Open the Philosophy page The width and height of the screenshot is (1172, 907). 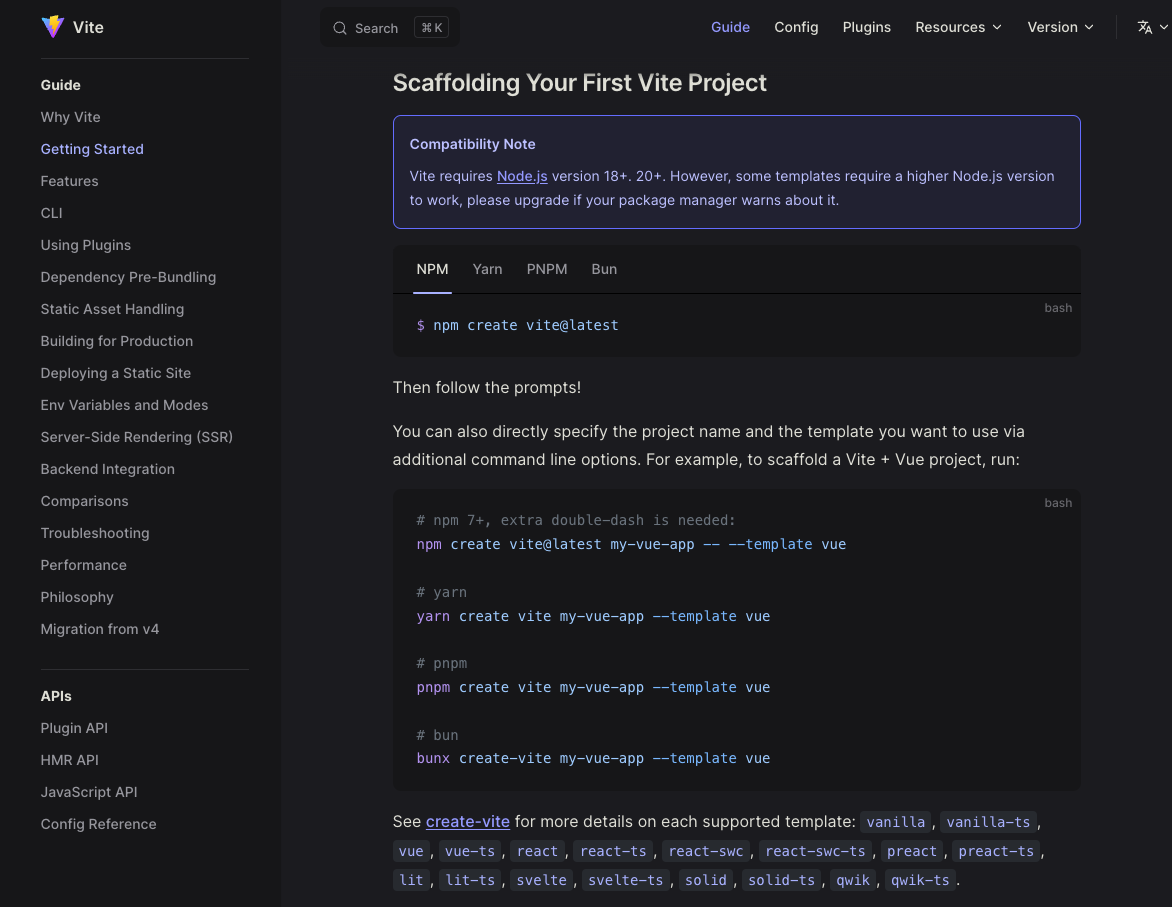[x=77, y=597]
